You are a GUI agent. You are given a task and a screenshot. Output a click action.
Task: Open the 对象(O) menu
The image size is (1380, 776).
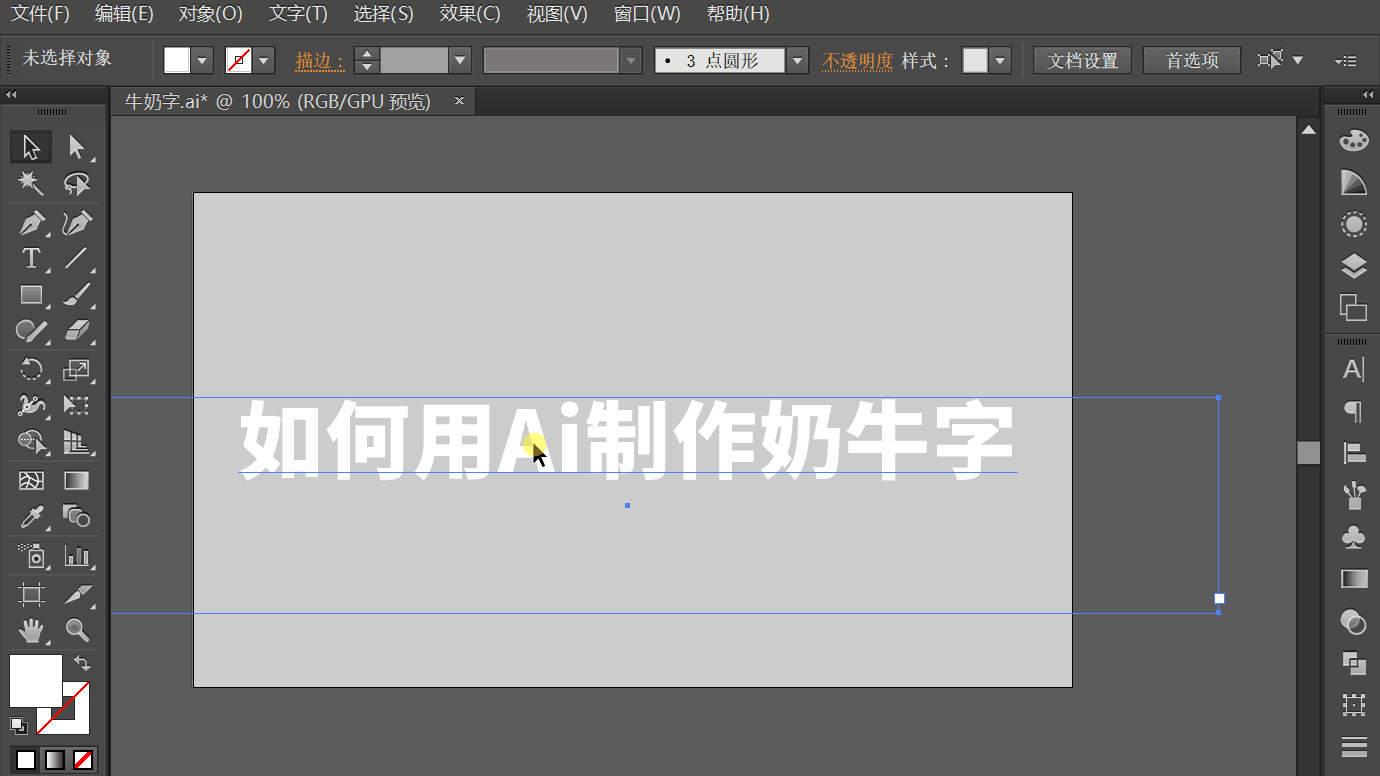210,14
